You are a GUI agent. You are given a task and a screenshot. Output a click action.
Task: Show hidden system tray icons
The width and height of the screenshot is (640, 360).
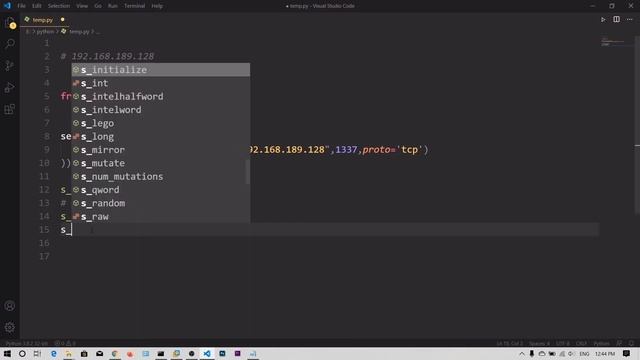point(522,353)
